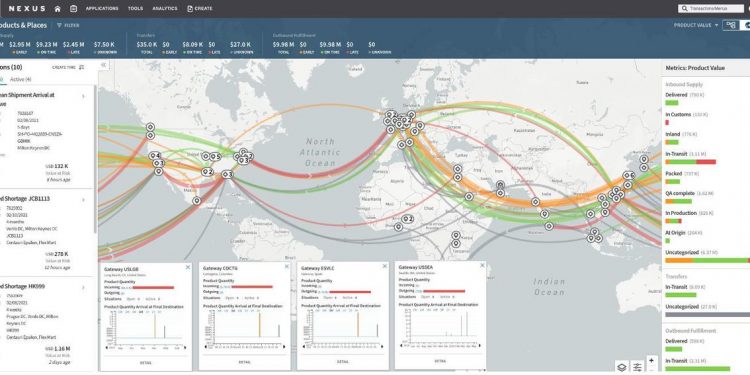Viewport: 750px width, 375px height.
Task: Close the Gateway USSEA card
Action: [482, 266]
